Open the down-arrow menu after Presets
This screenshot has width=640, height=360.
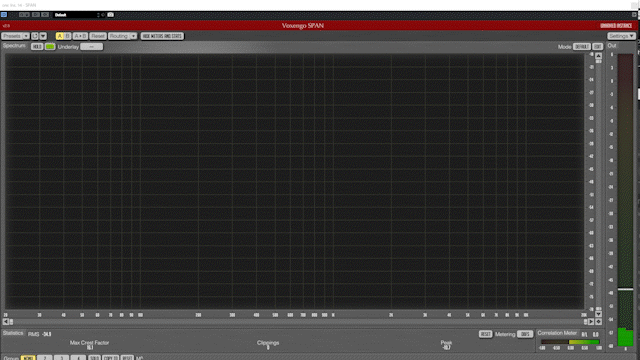point(43,36)
